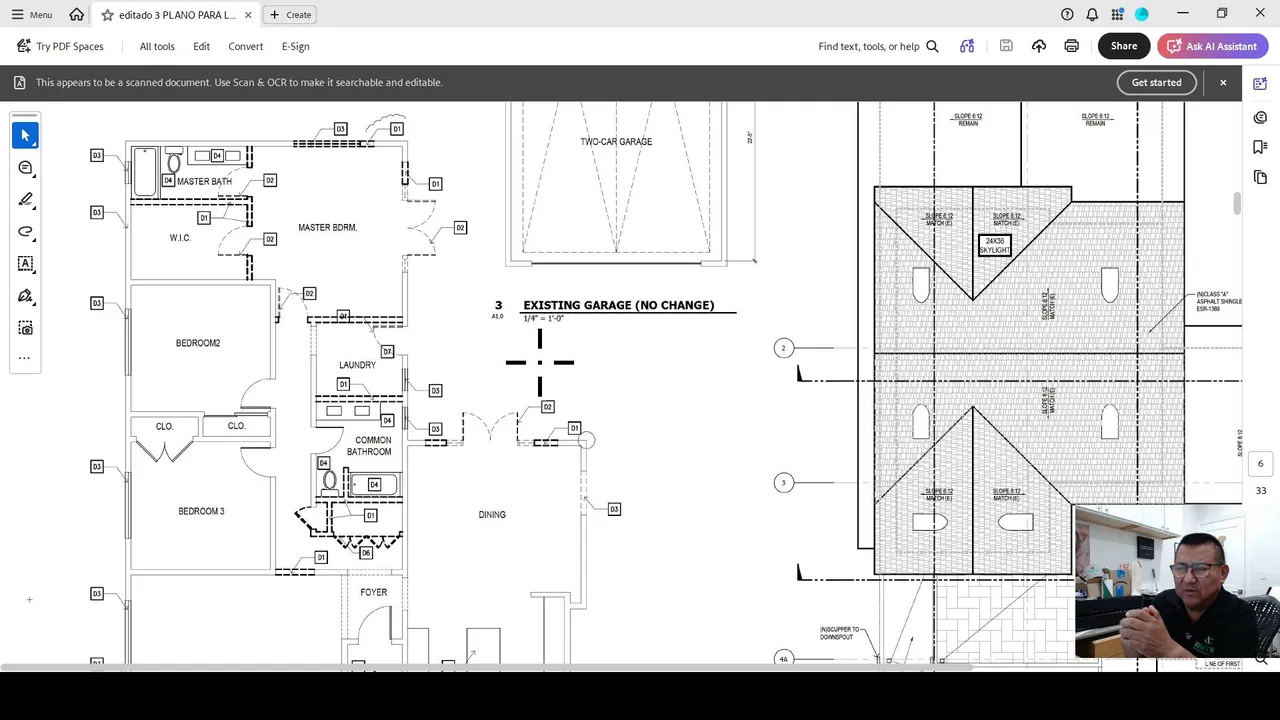
Task: Click the scanned document icon in the banner
Action: 19,83
